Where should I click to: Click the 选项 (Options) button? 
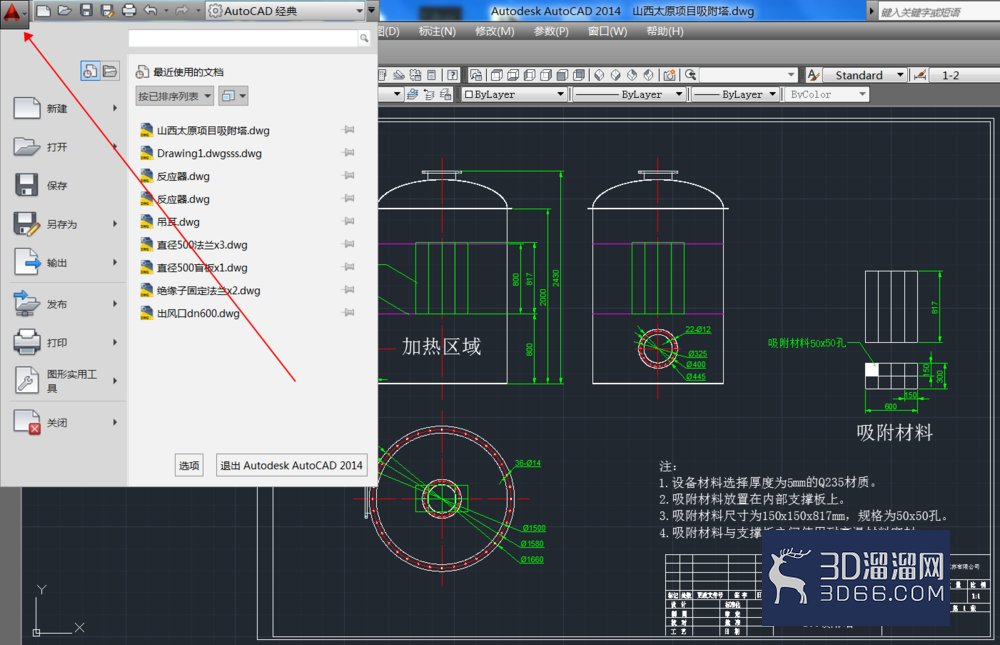[189, 465]
